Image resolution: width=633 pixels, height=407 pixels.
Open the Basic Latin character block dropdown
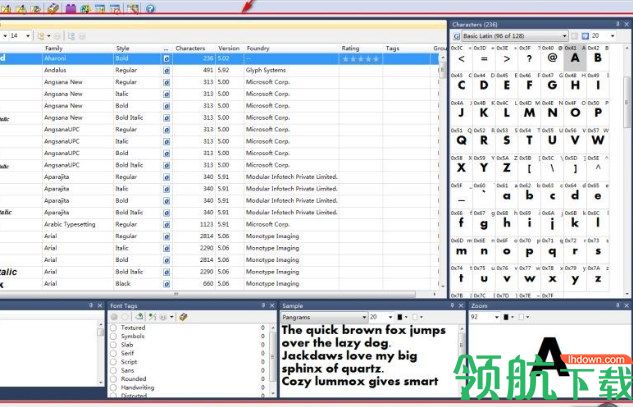pyautogui.click(x=564, y=36)
